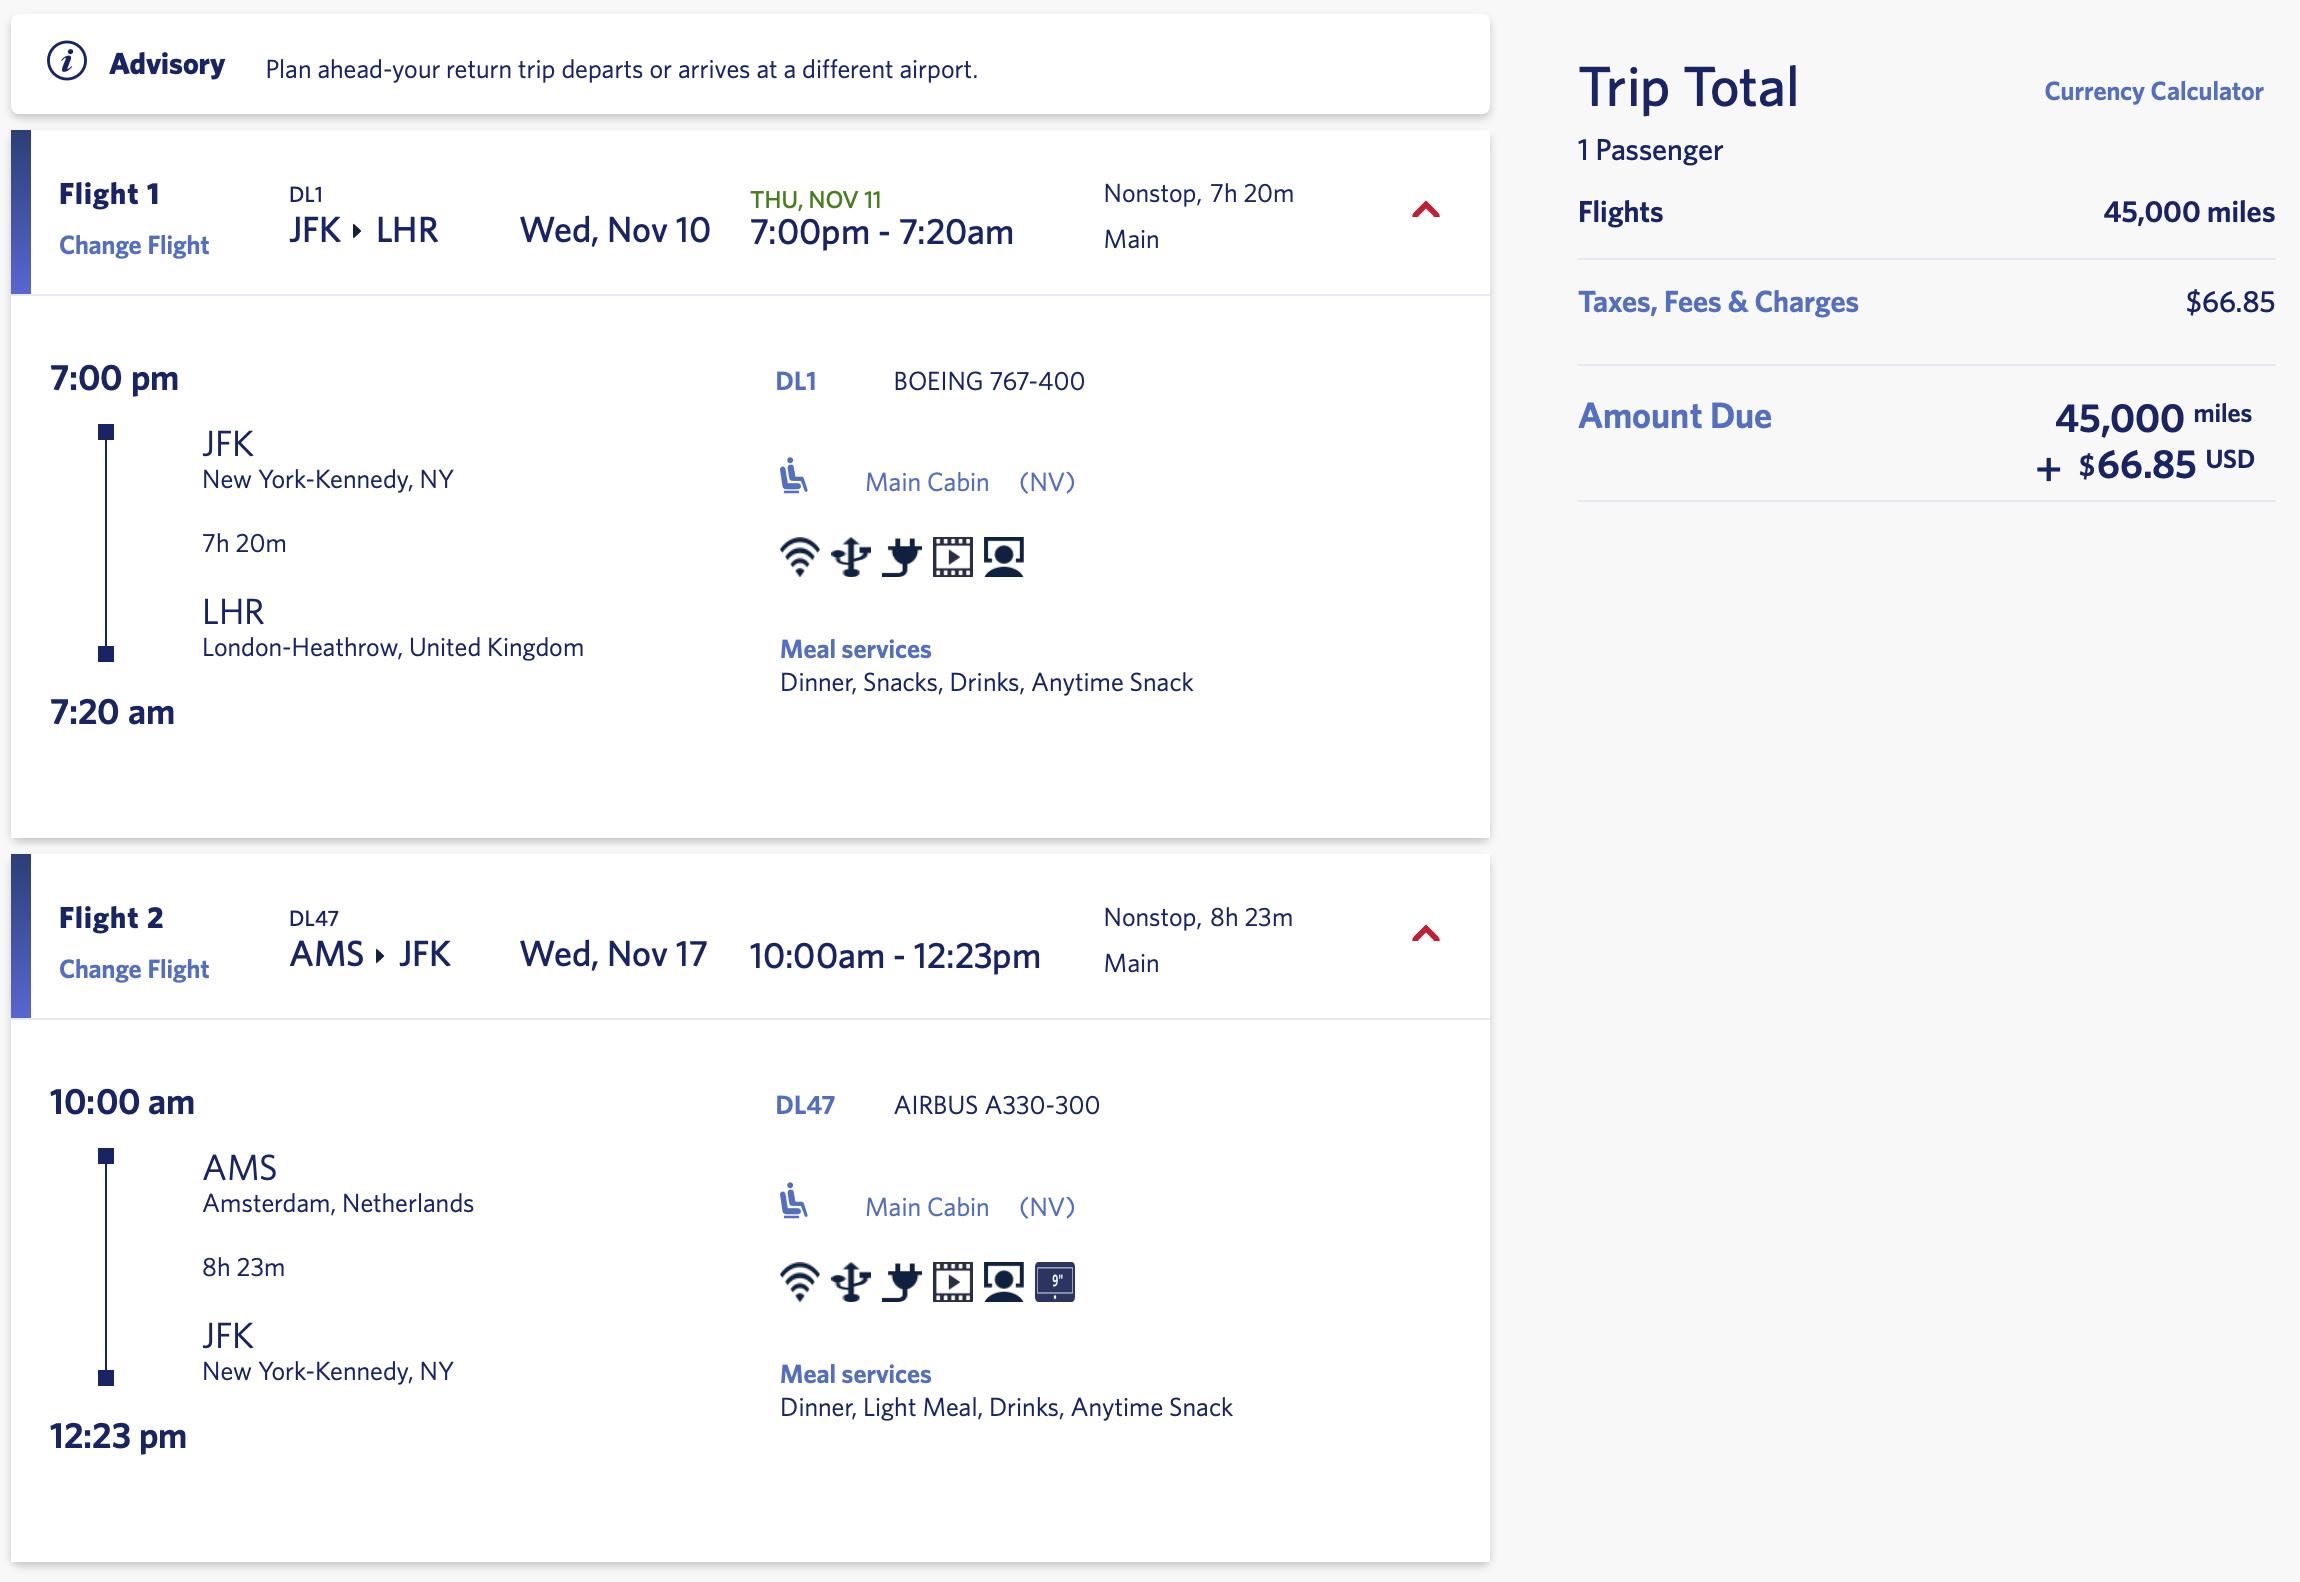Screen dimensions: 2300x1582
Task: Click the 9-inch screen icon for DL47
Action: tap(1055, 1282)
